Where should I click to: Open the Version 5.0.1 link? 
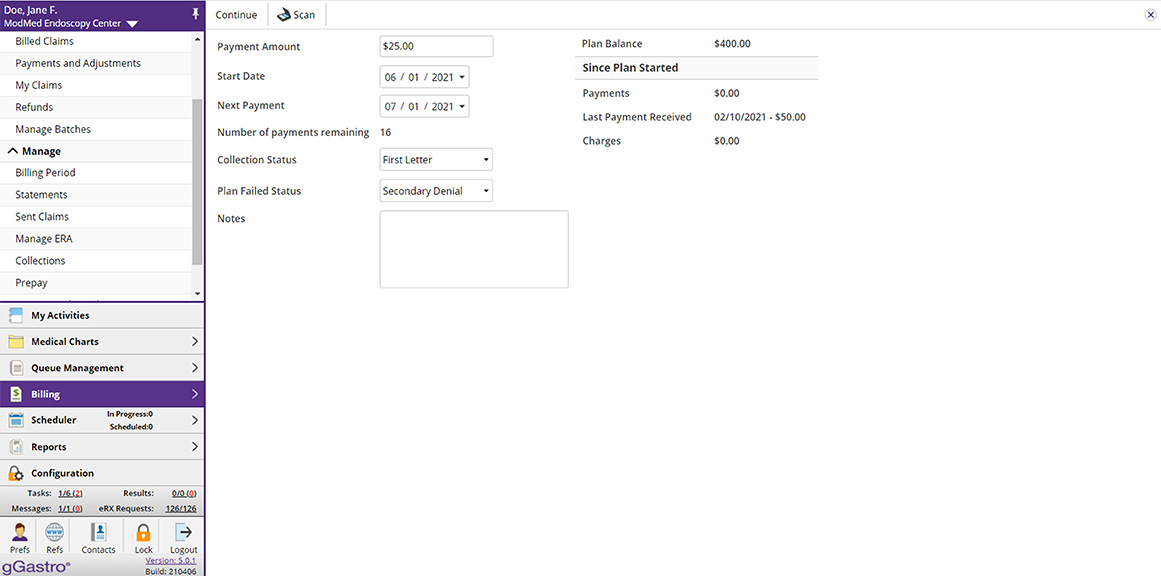170,559
